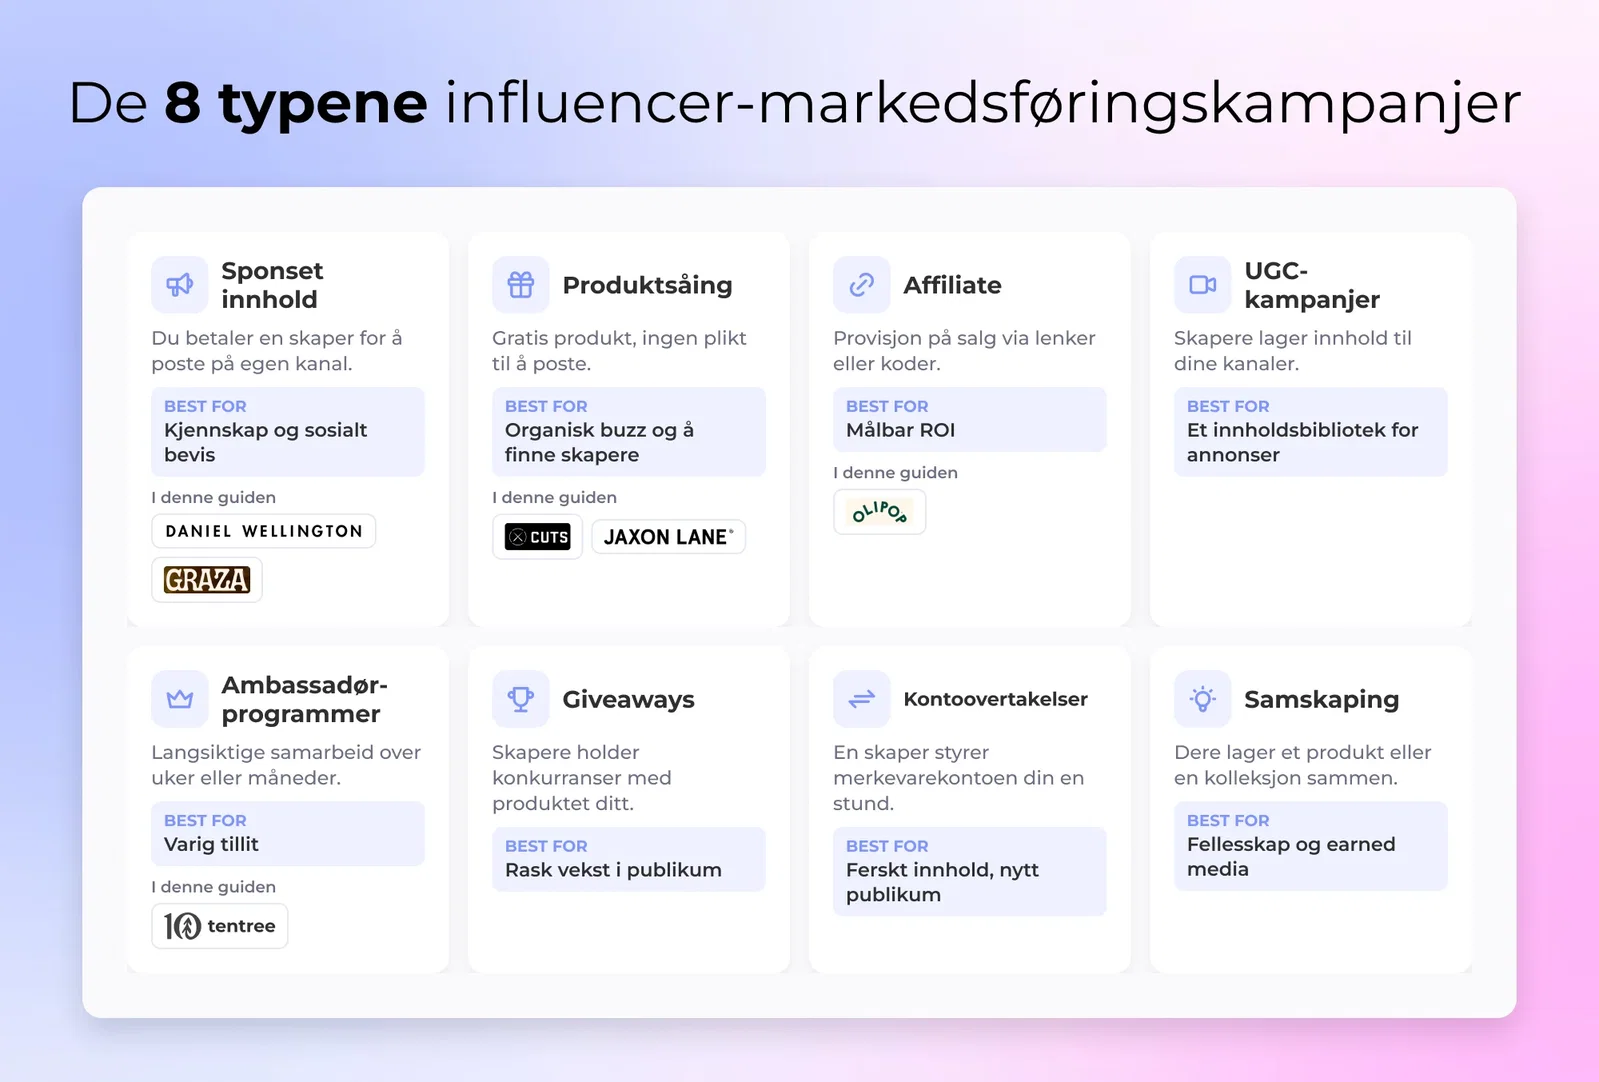
Task: Open the Daniel Wellington brand logo
Action: [264, 531]
